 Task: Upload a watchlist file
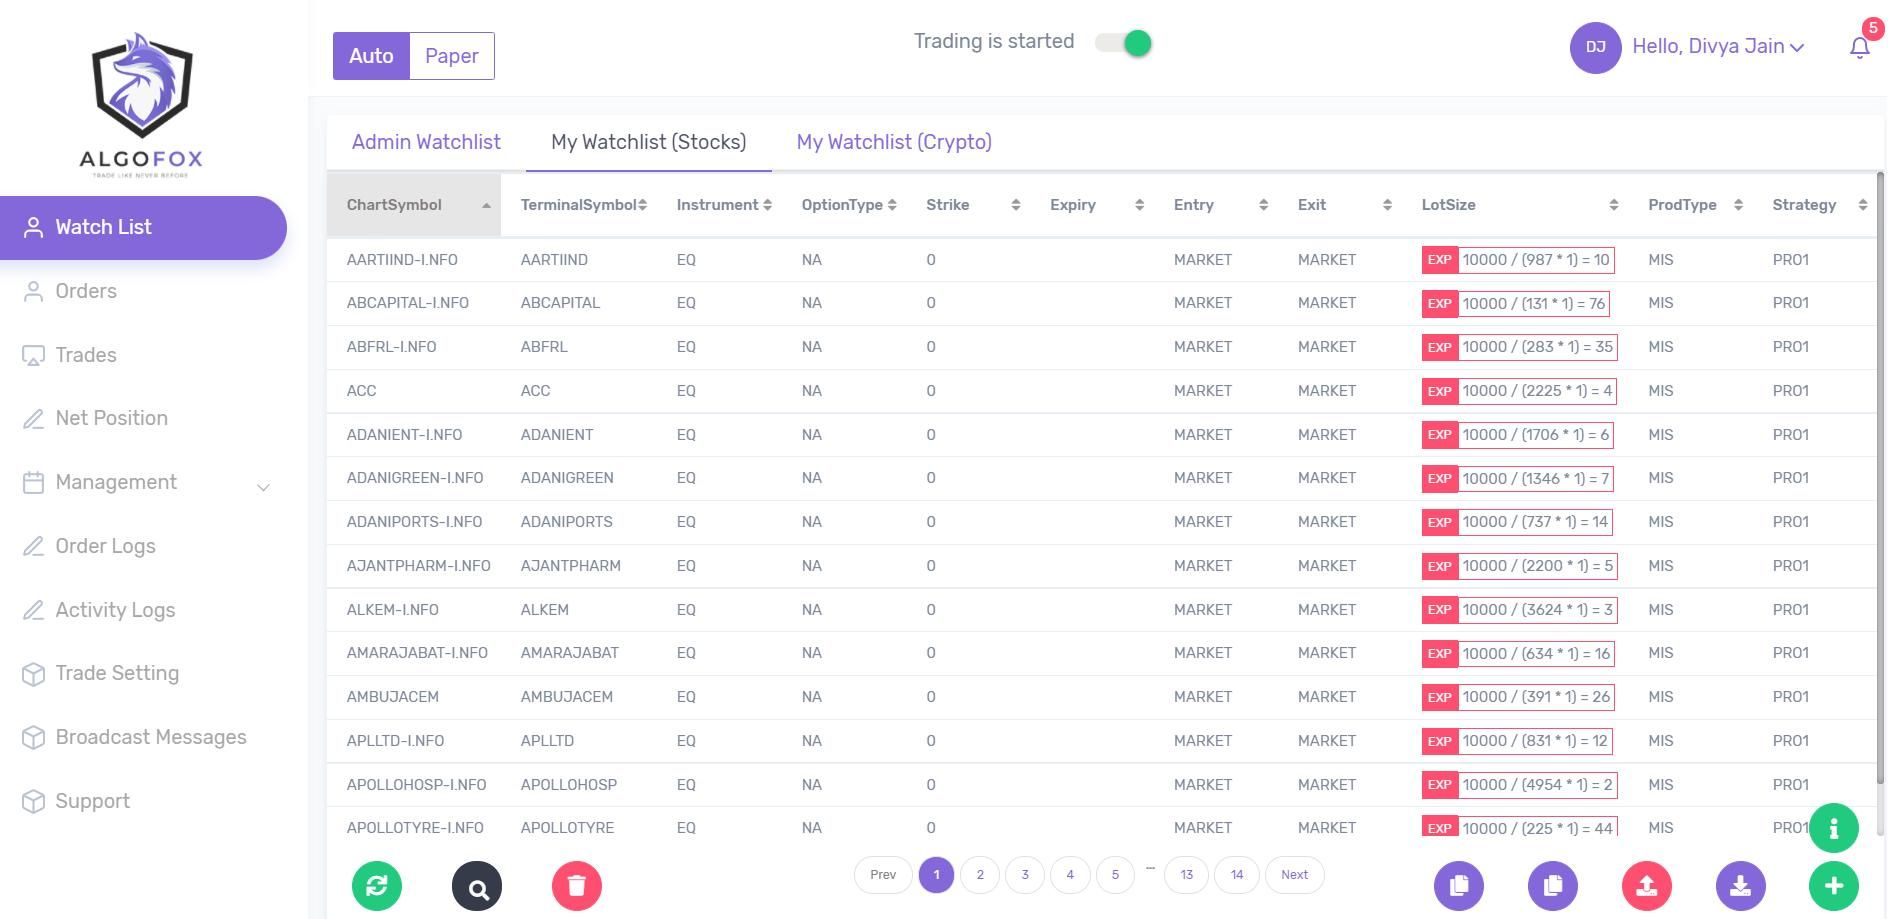(1646, 885)
